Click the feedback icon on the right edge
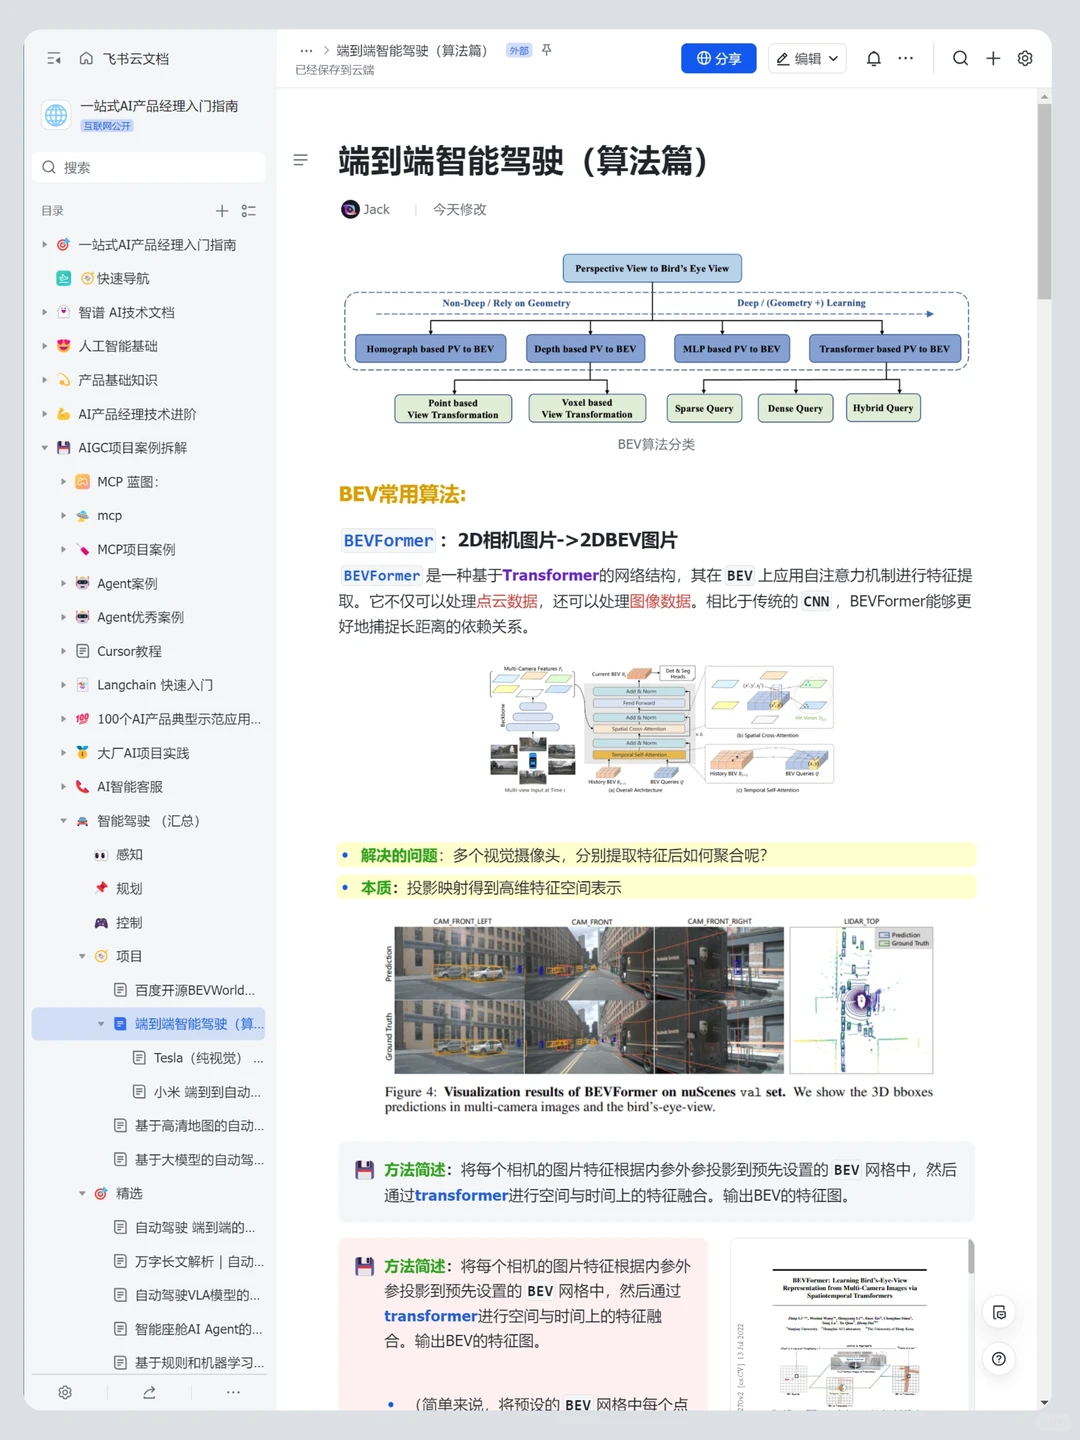The width and height of the screenshot is (1080, 1440). coord(999,1312)
